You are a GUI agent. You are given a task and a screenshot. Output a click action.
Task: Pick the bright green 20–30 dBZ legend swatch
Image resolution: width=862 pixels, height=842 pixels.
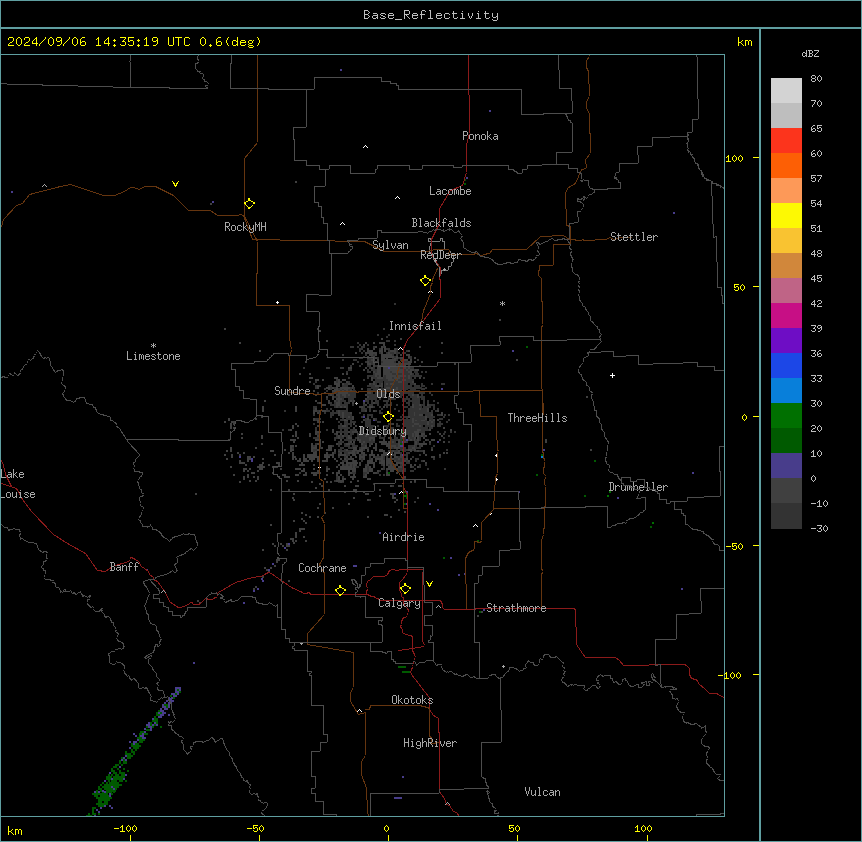coord(786,416)
